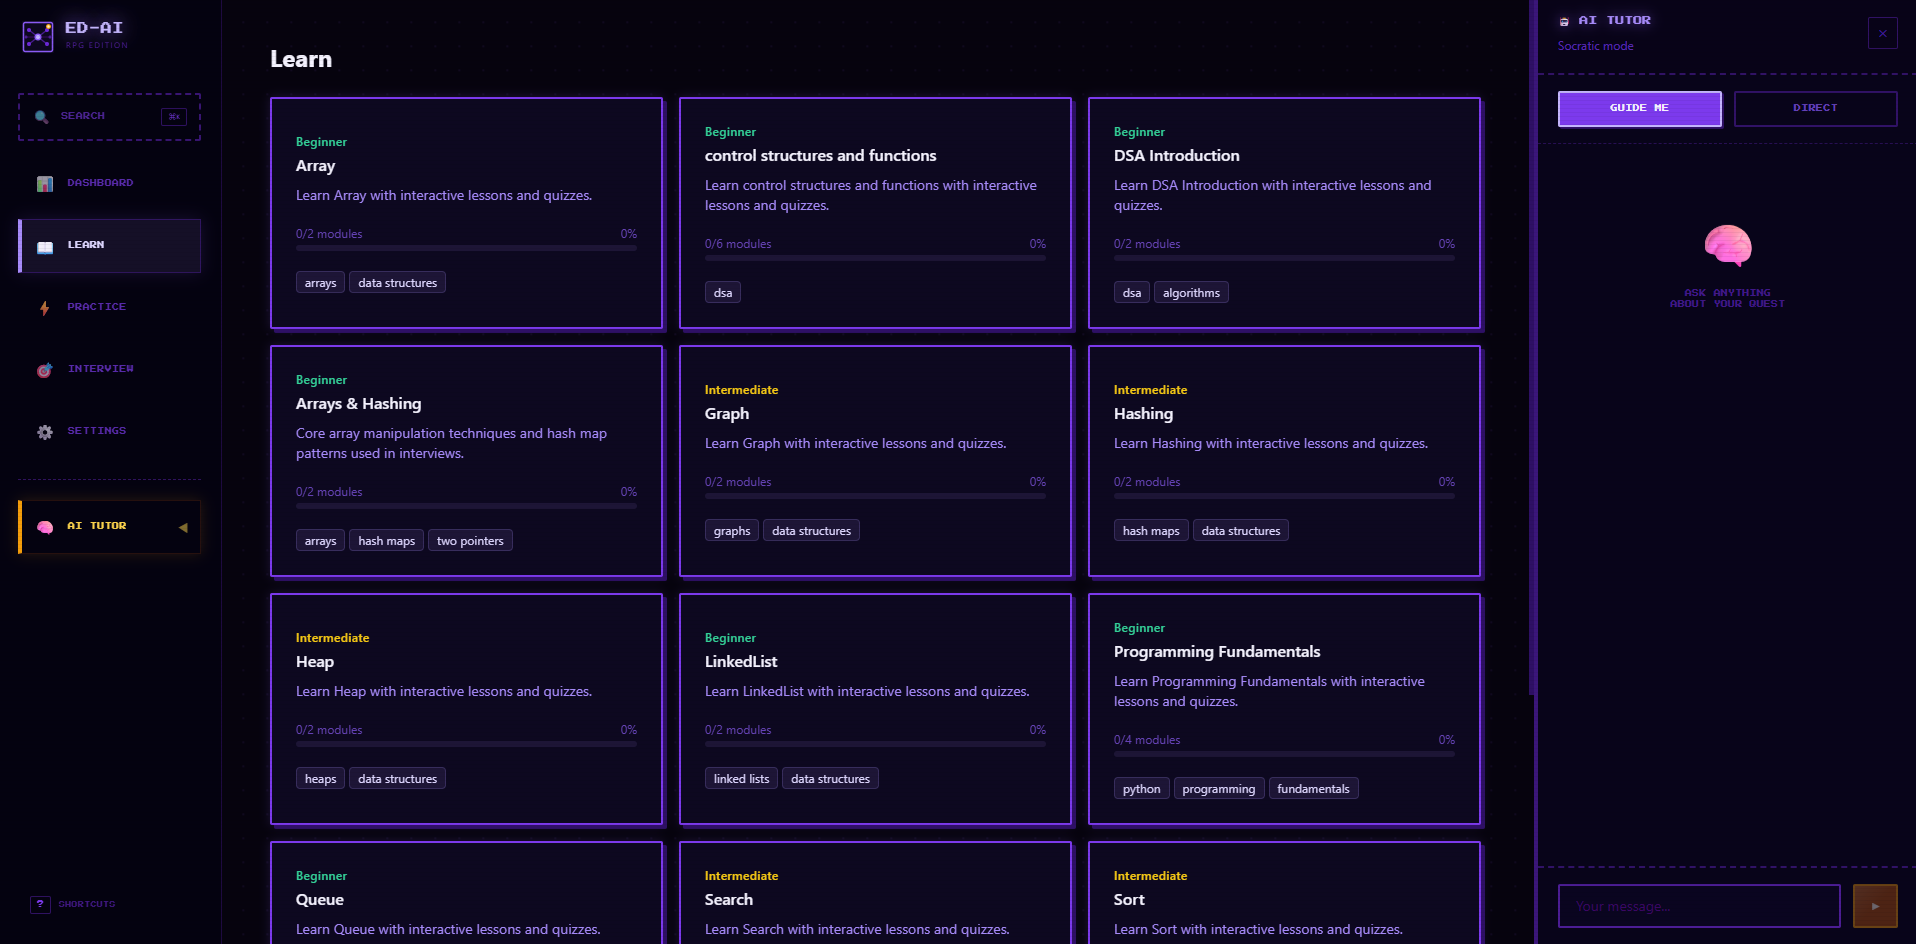This screenshot has height=945, width=1916.
Task: Click the graphs tag
Action: (x=732, y=531)
